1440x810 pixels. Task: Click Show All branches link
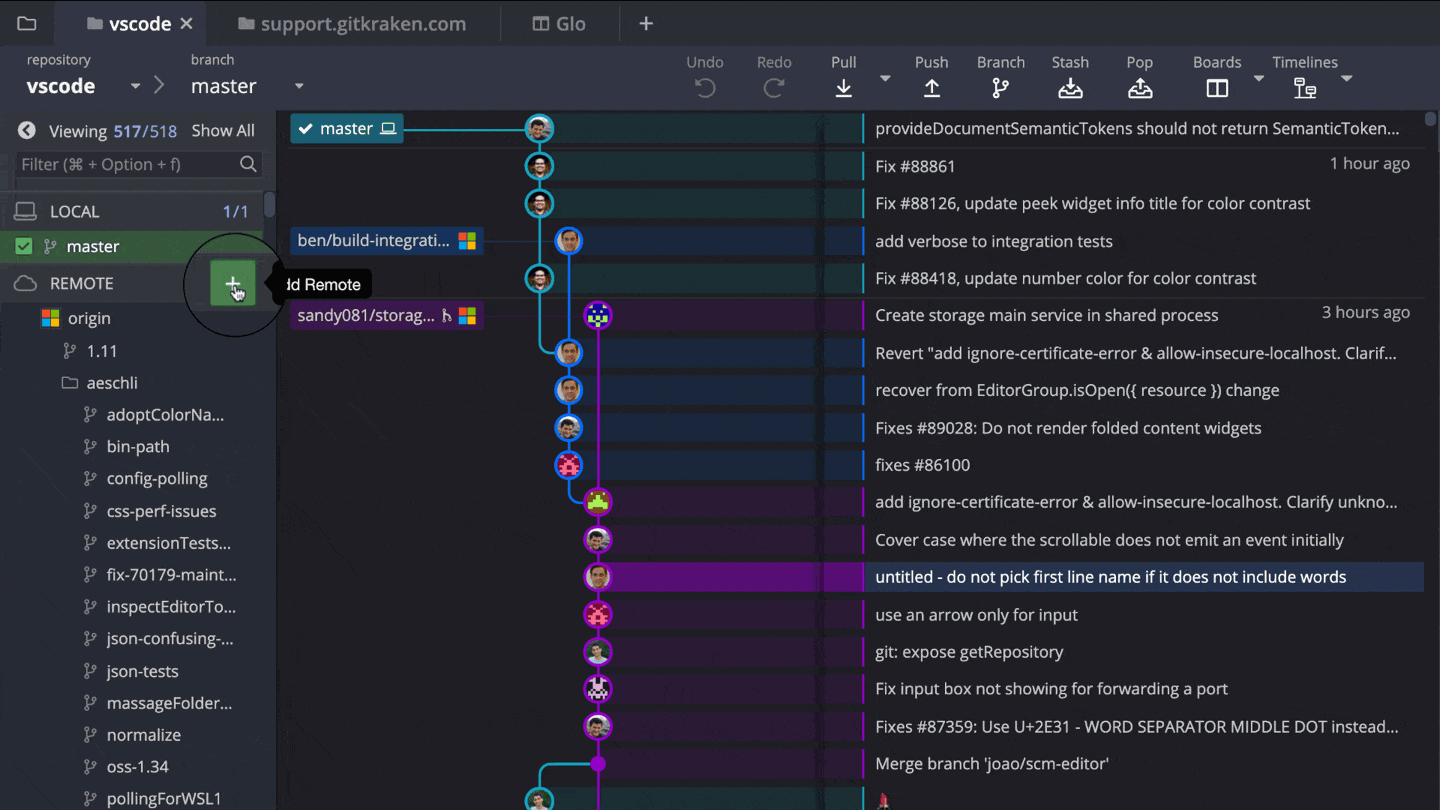223,131
